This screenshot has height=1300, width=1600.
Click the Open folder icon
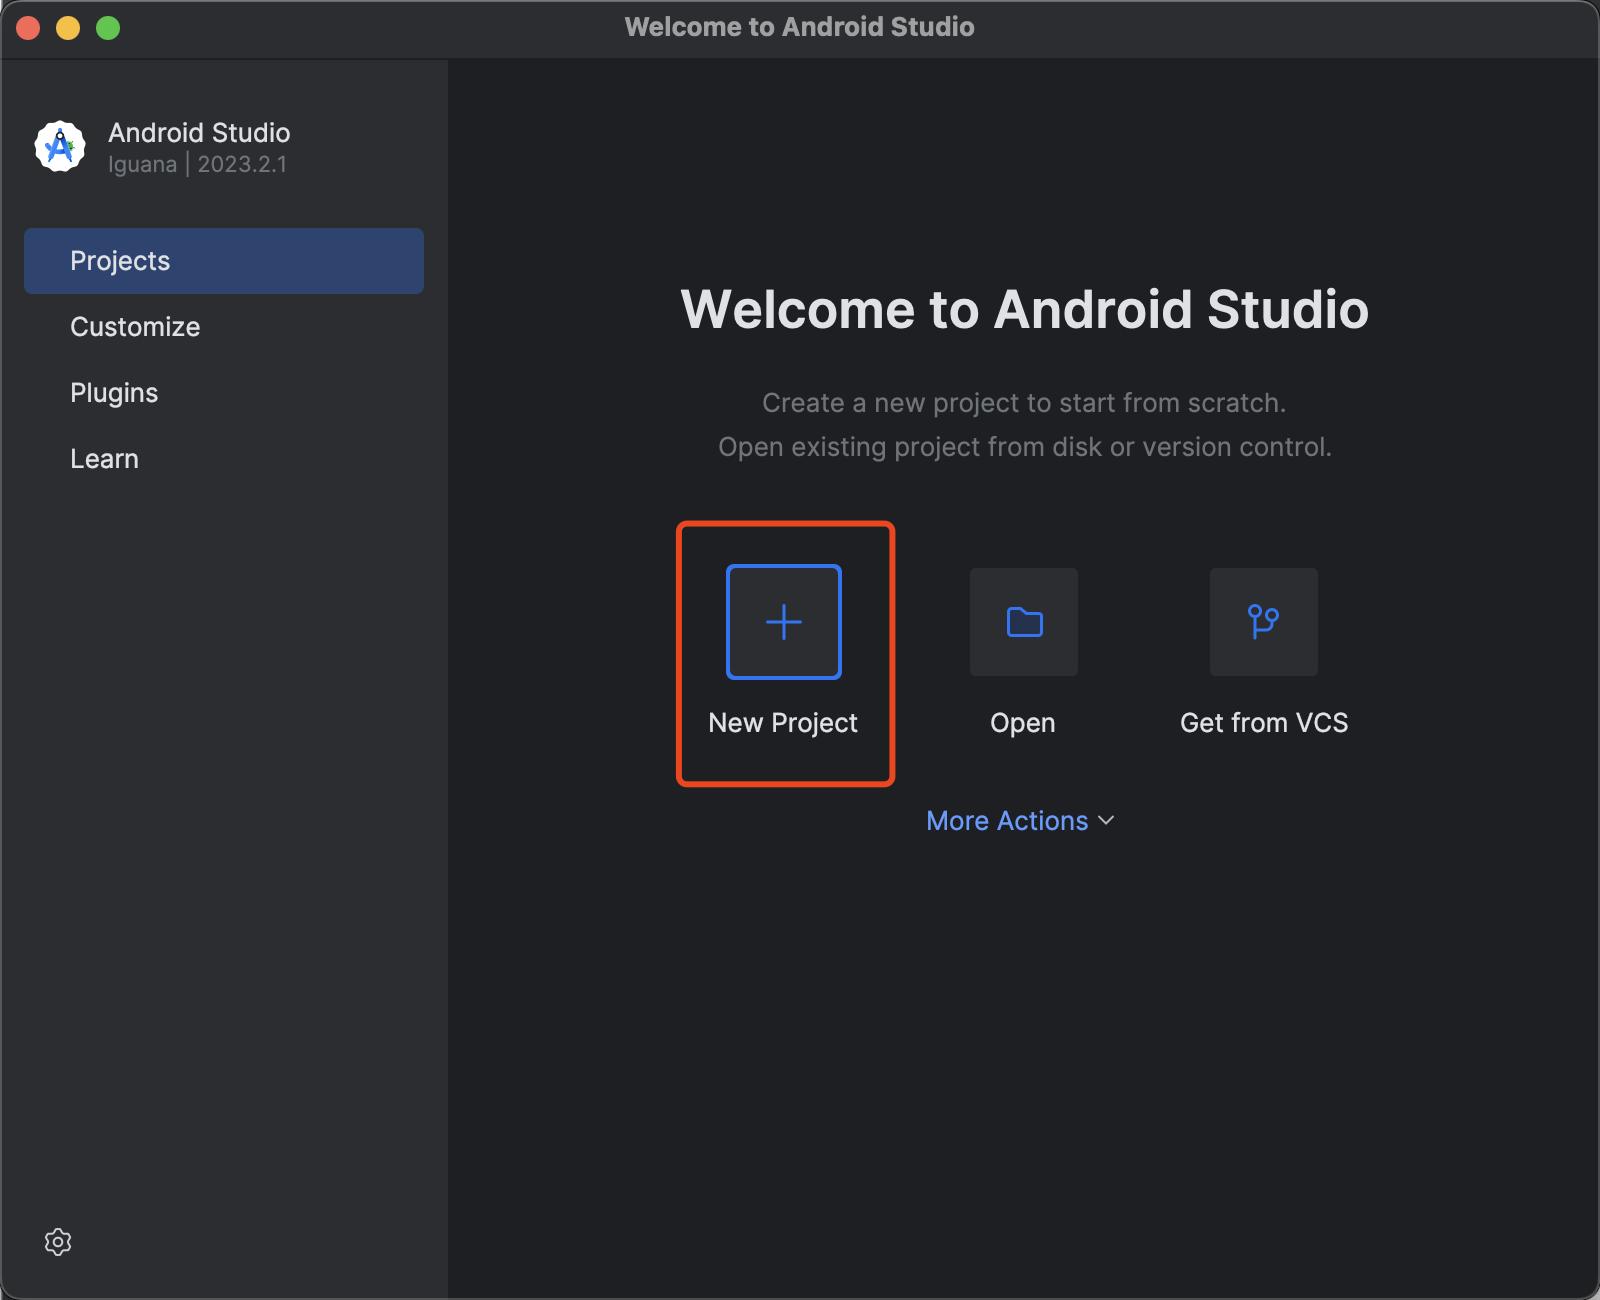coord(1024,622)
